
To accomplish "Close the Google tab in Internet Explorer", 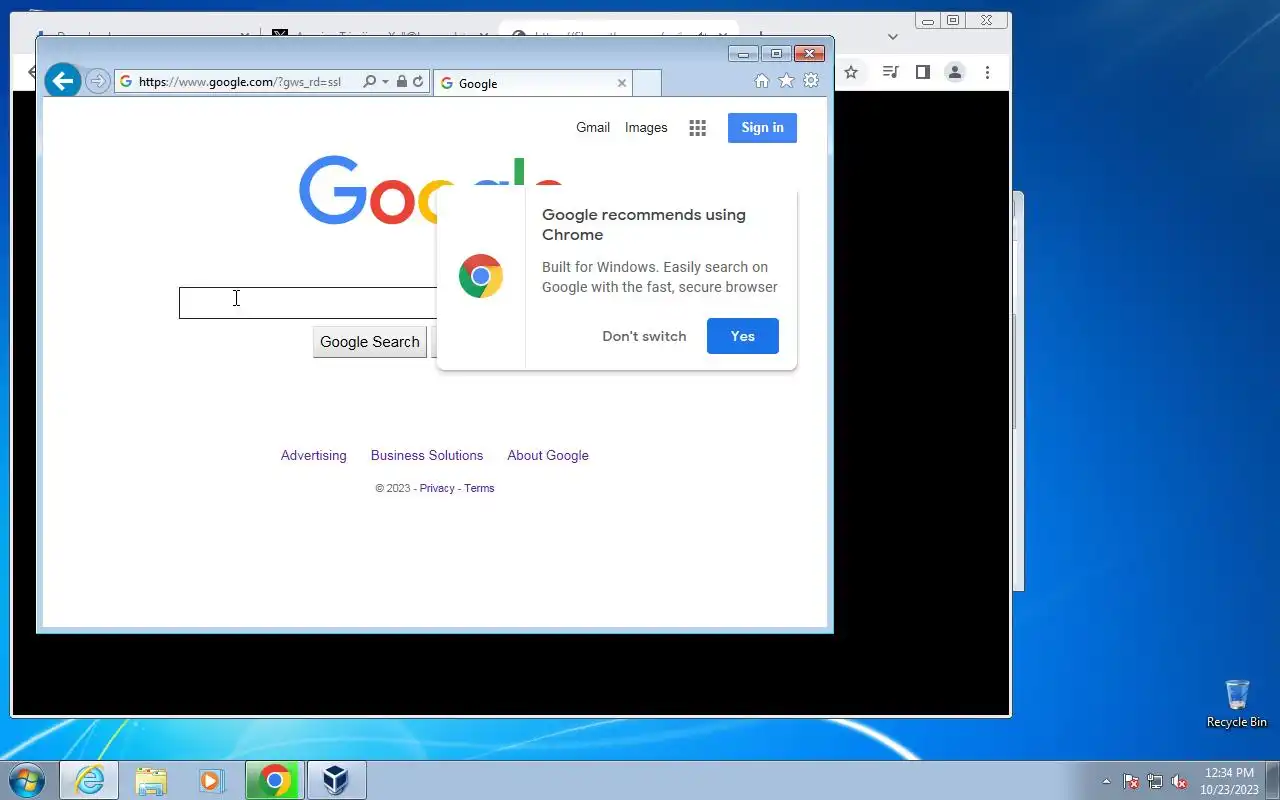I will pos(621,83).
